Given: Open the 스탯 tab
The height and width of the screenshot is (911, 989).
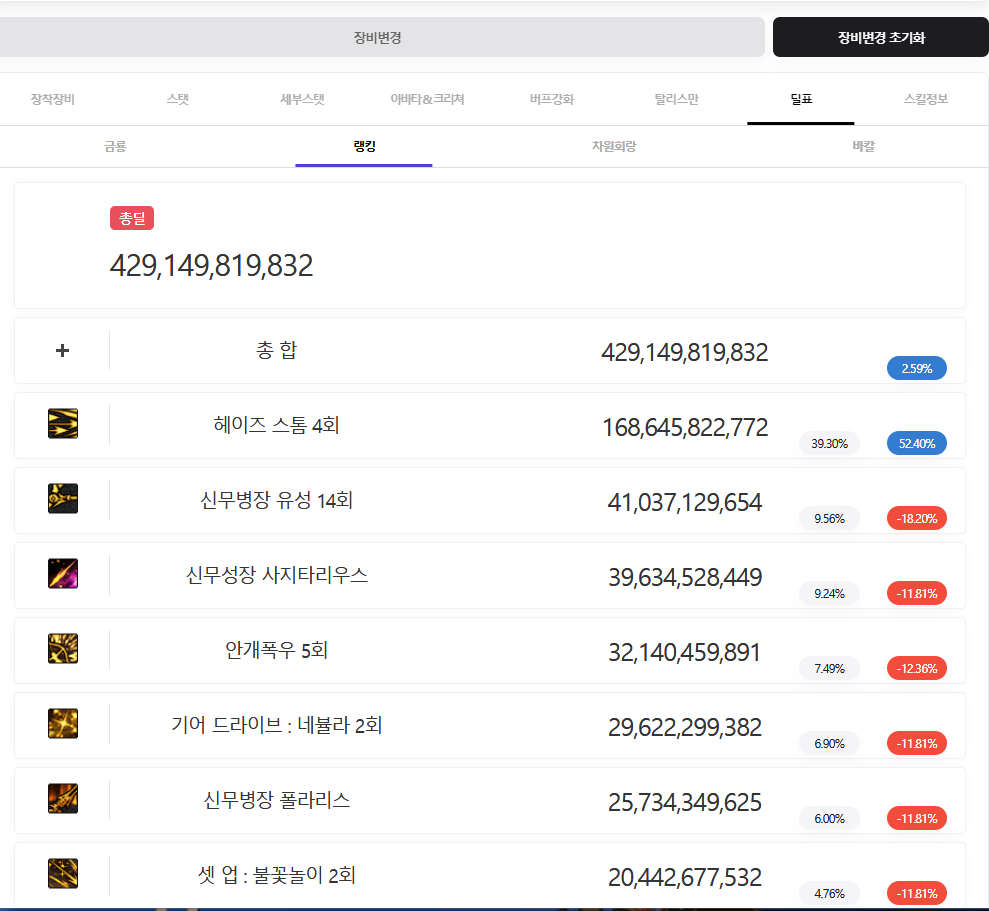Looking at the screenshot, I should (x=177, y=99).
